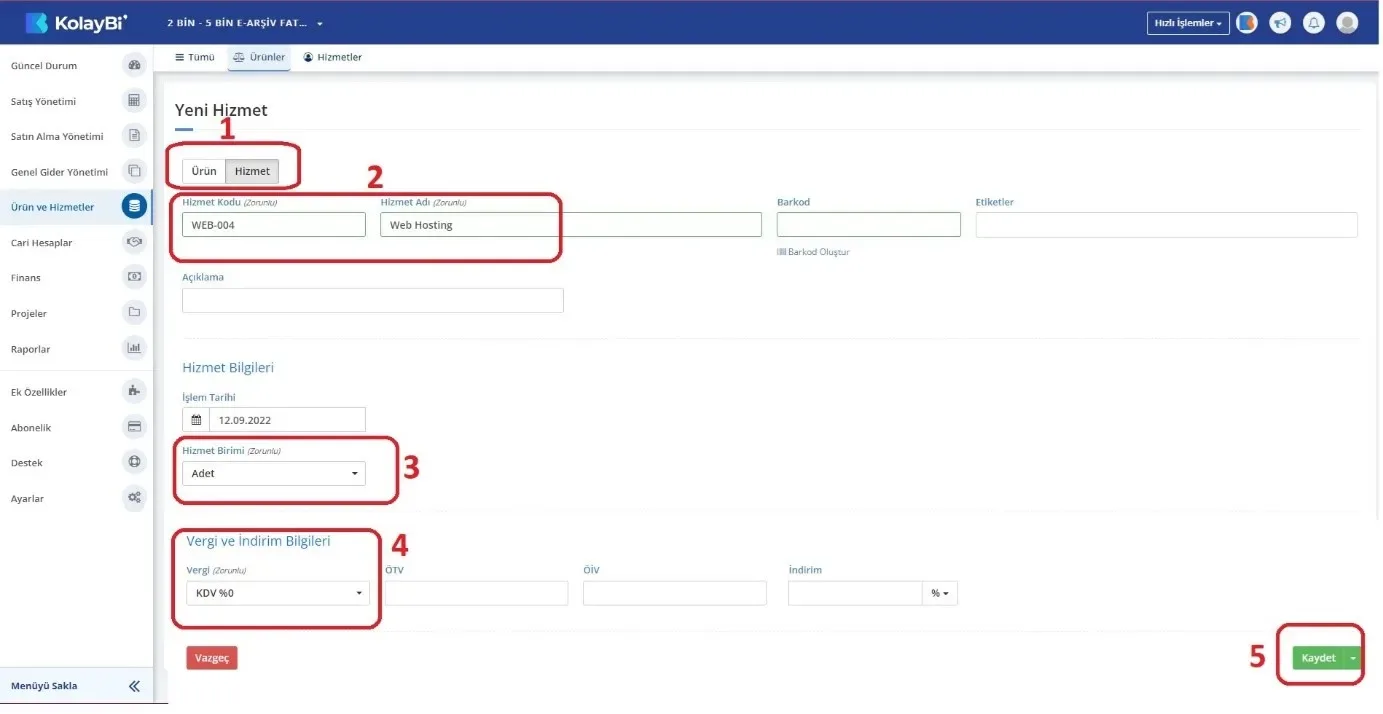Click the Abonelik credit card icon

[x=134, y=427]
